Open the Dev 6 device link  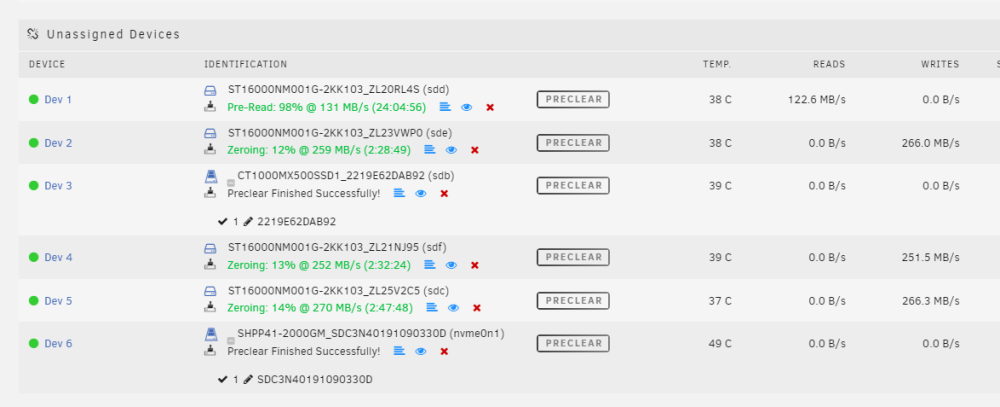click(58, 344)
